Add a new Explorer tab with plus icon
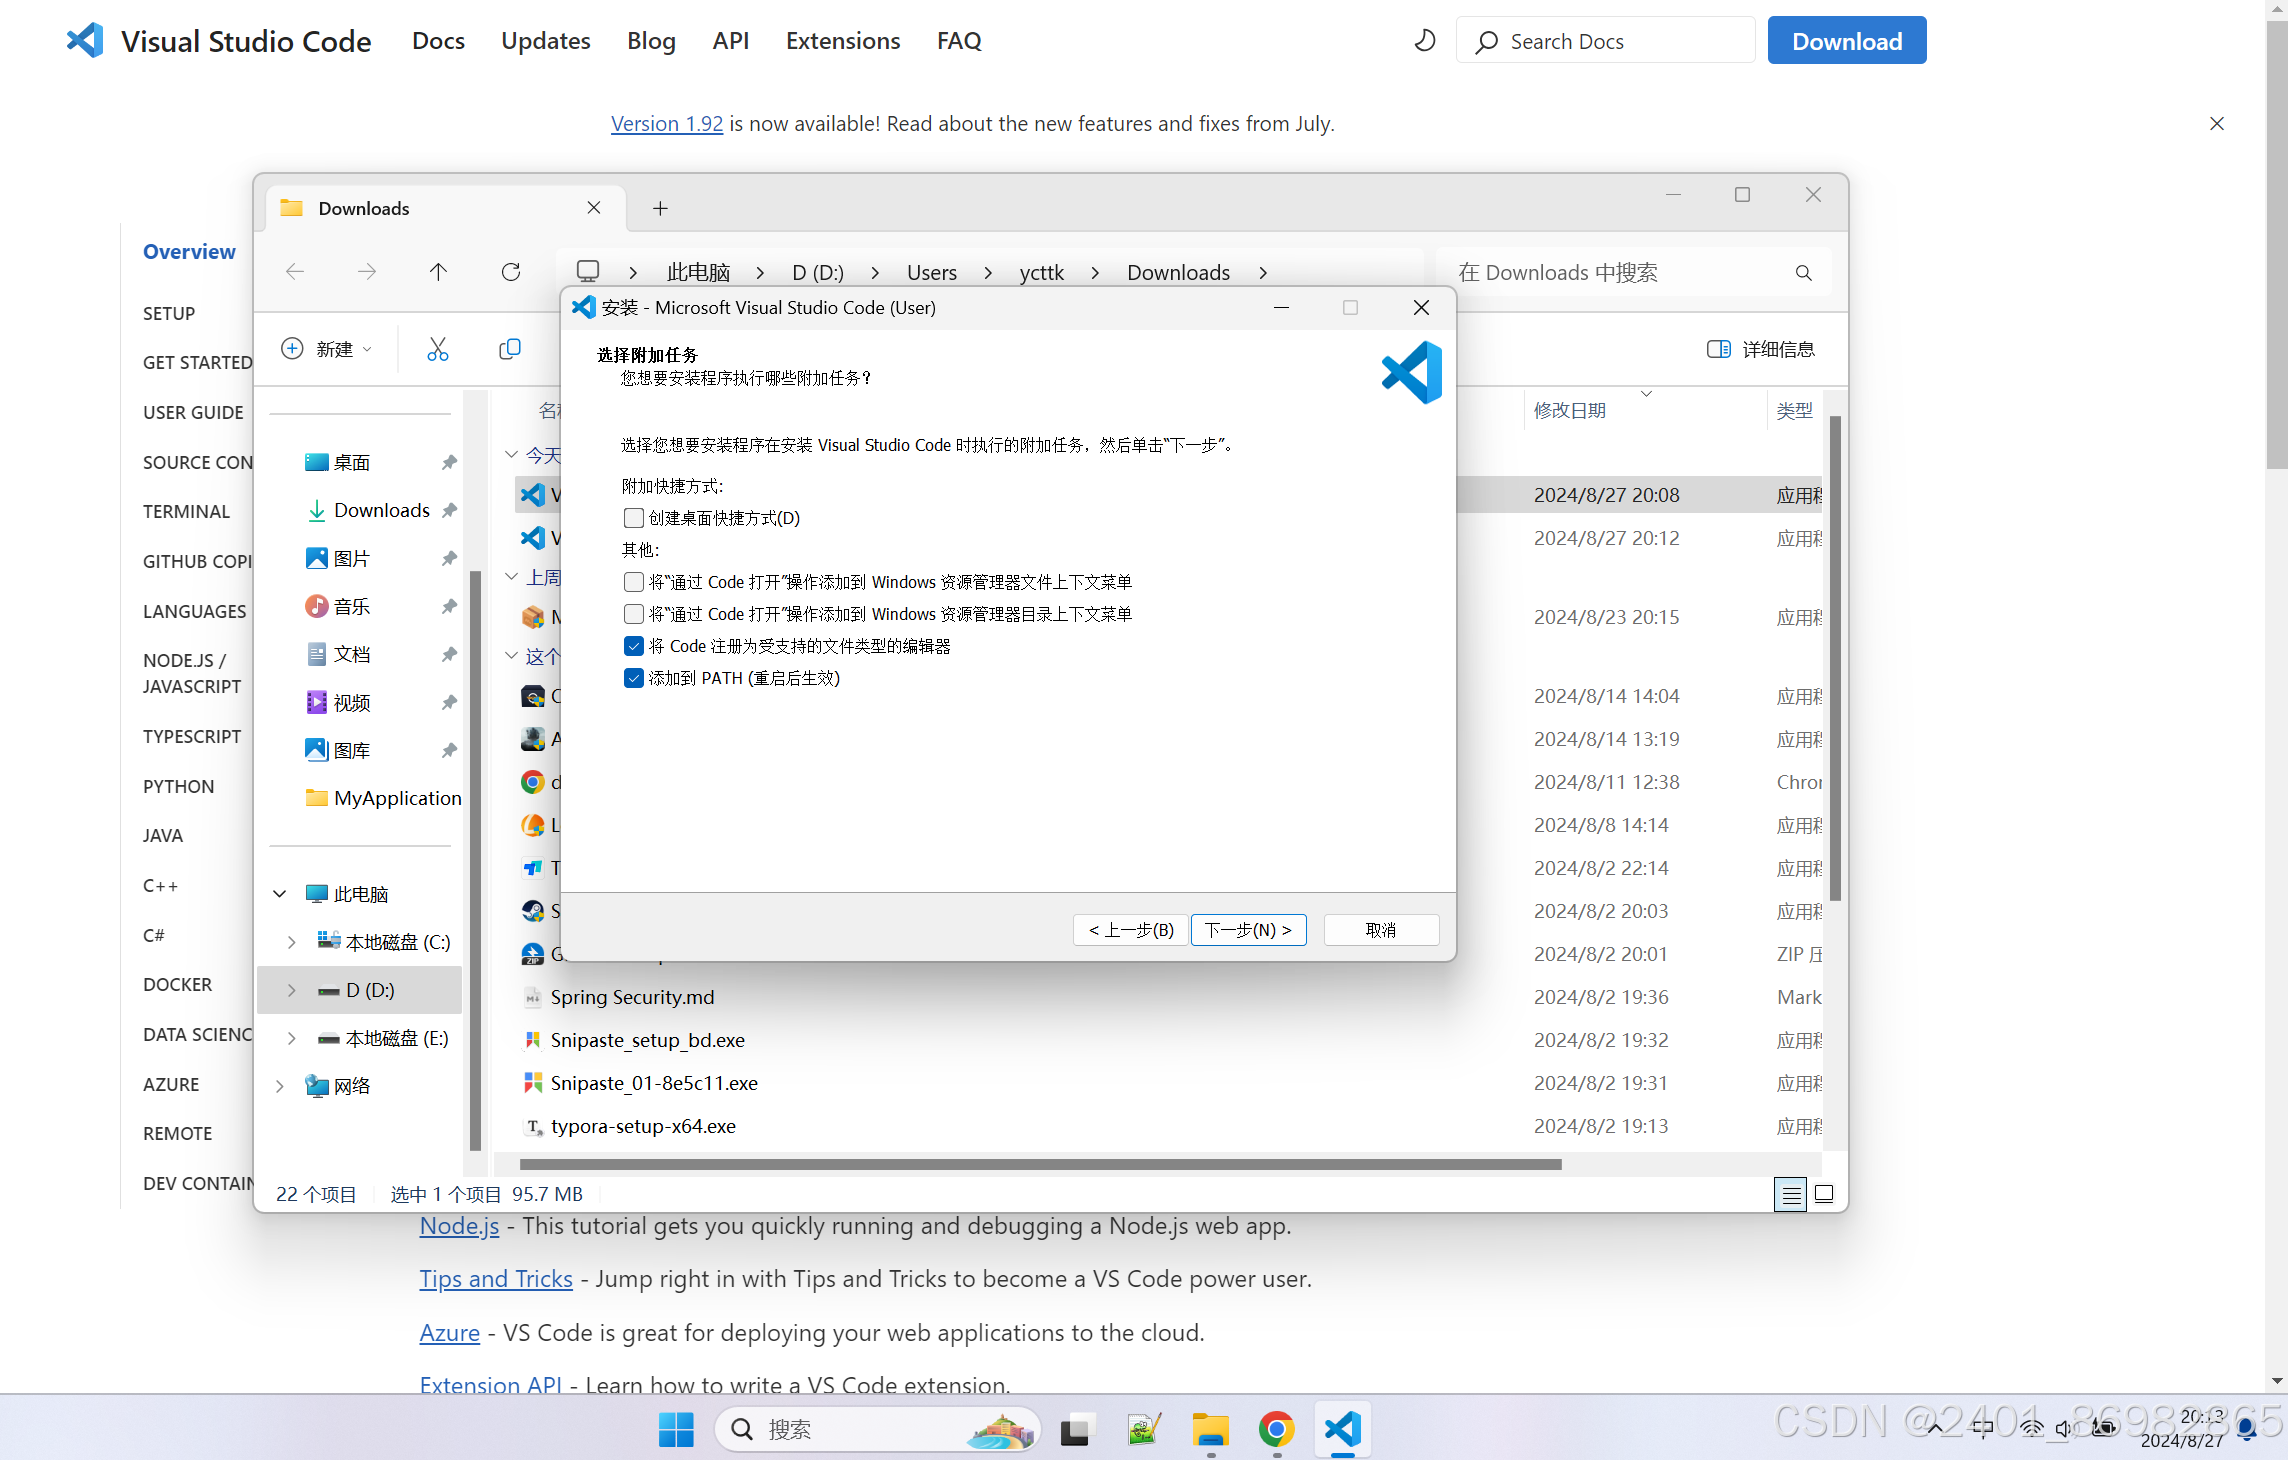This screenshot has height=1460, width=2288. pos(660,208)
